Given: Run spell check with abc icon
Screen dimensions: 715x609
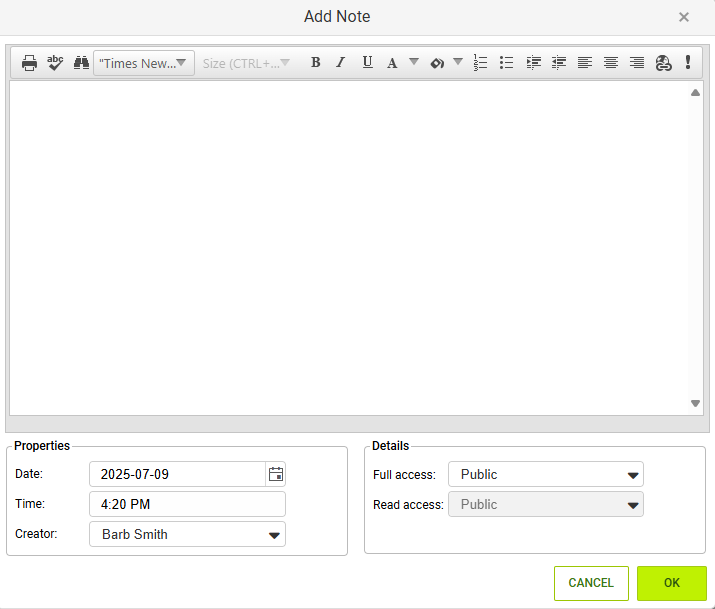Looking at the screenshot, I should (55, 62).
